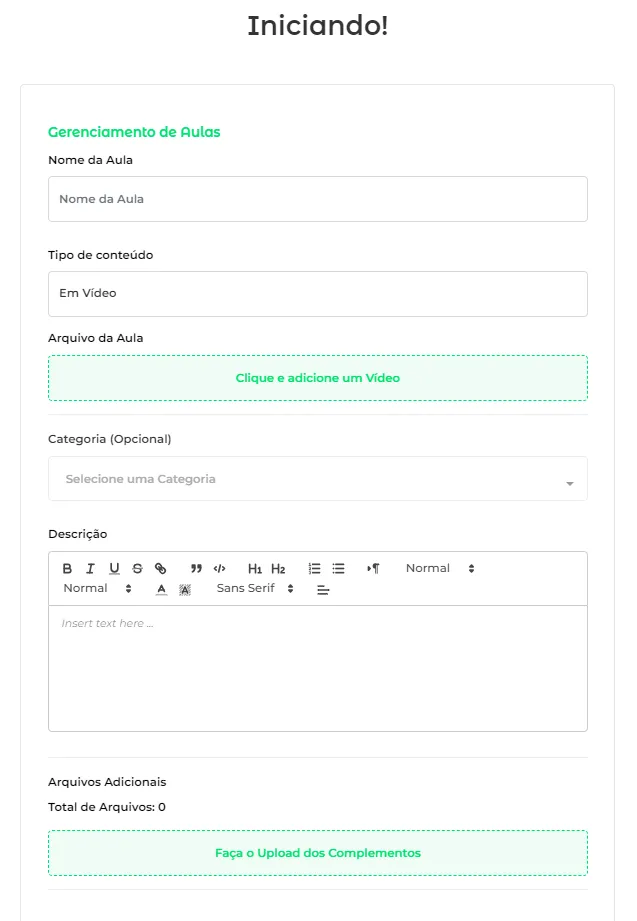
Task: Open the Normal dropdown beside text direction icon
Action: [x=440, y=569]
